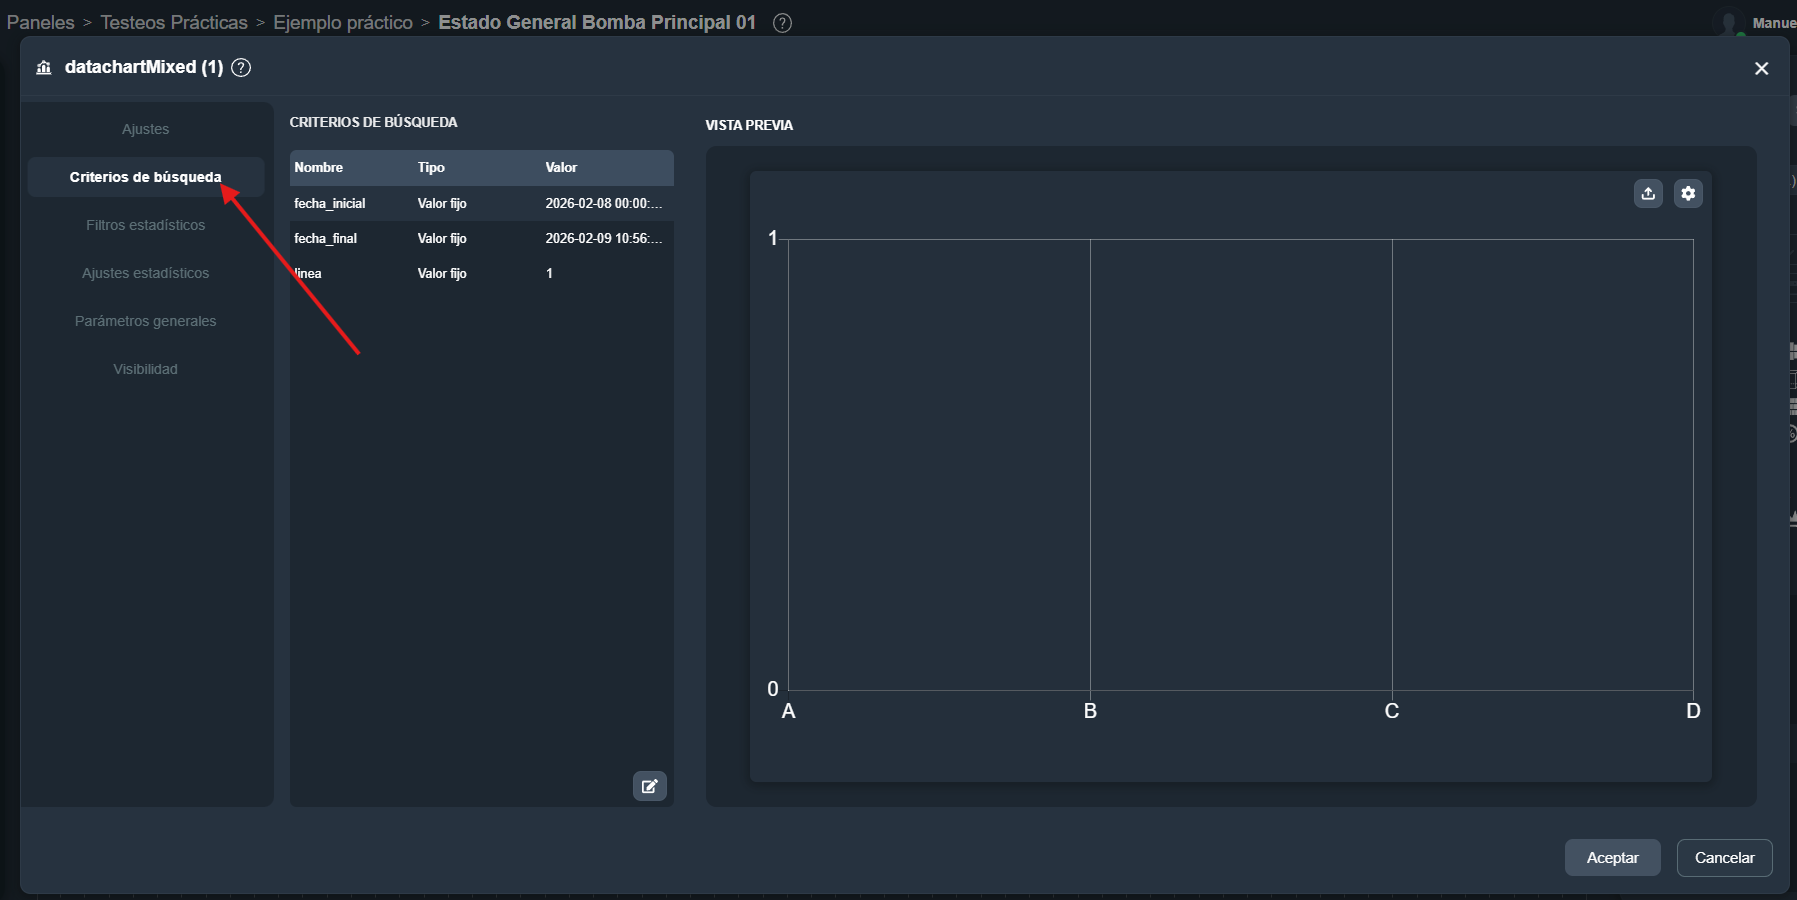Click the Nombre column header
Image resolution: width=1797 pixels, height=900 pixels.
[319, 167]
